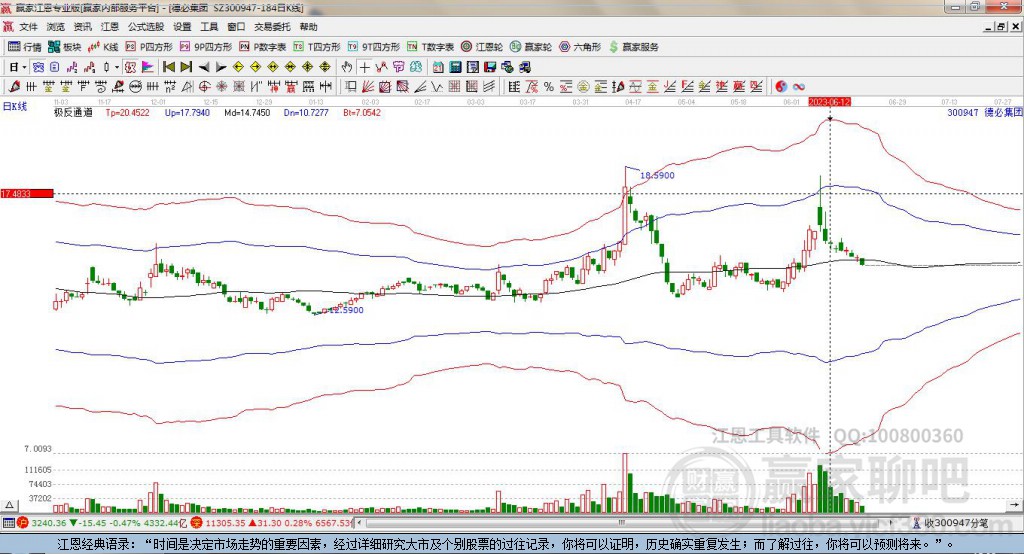Jump to first bar green arrow
This screenshot has width=1024, height=554.
pyautogui.click(x=168, y=67)
